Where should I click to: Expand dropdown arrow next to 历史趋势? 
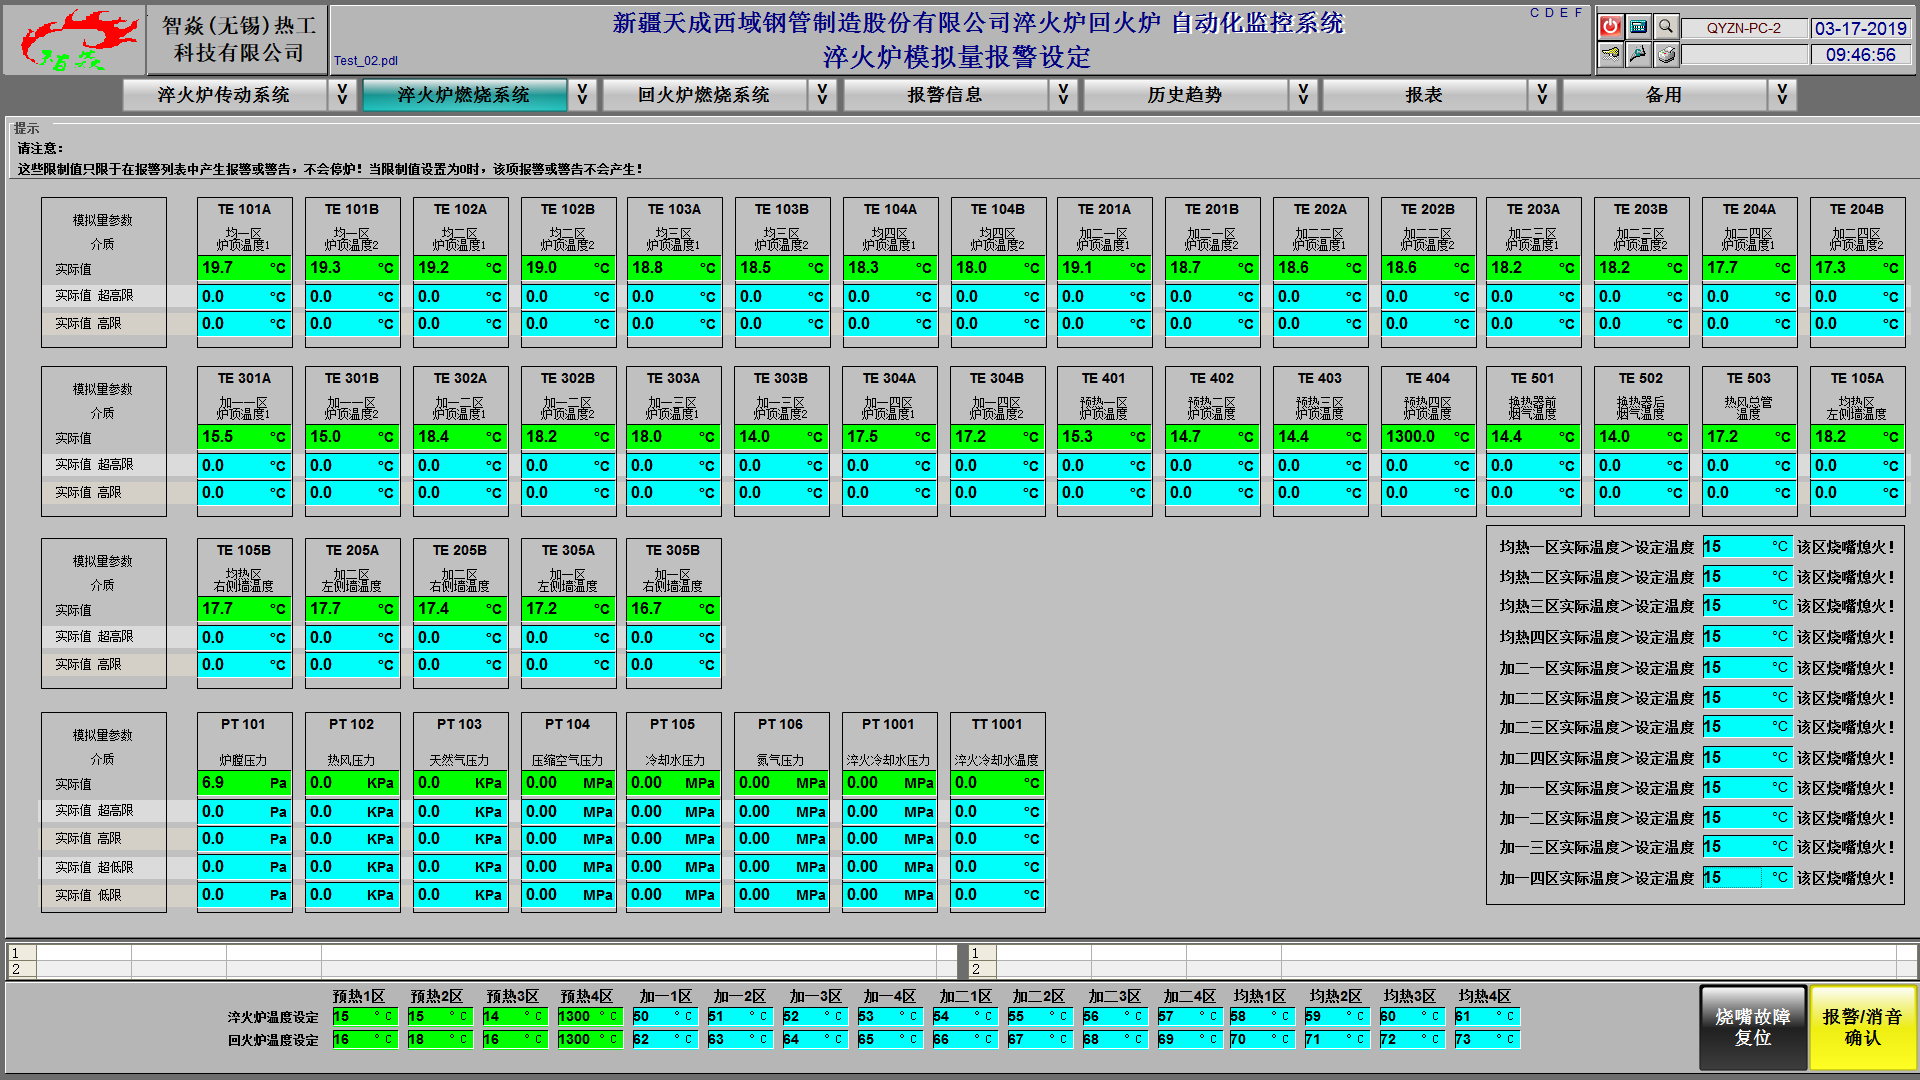tap(1303, 95)
